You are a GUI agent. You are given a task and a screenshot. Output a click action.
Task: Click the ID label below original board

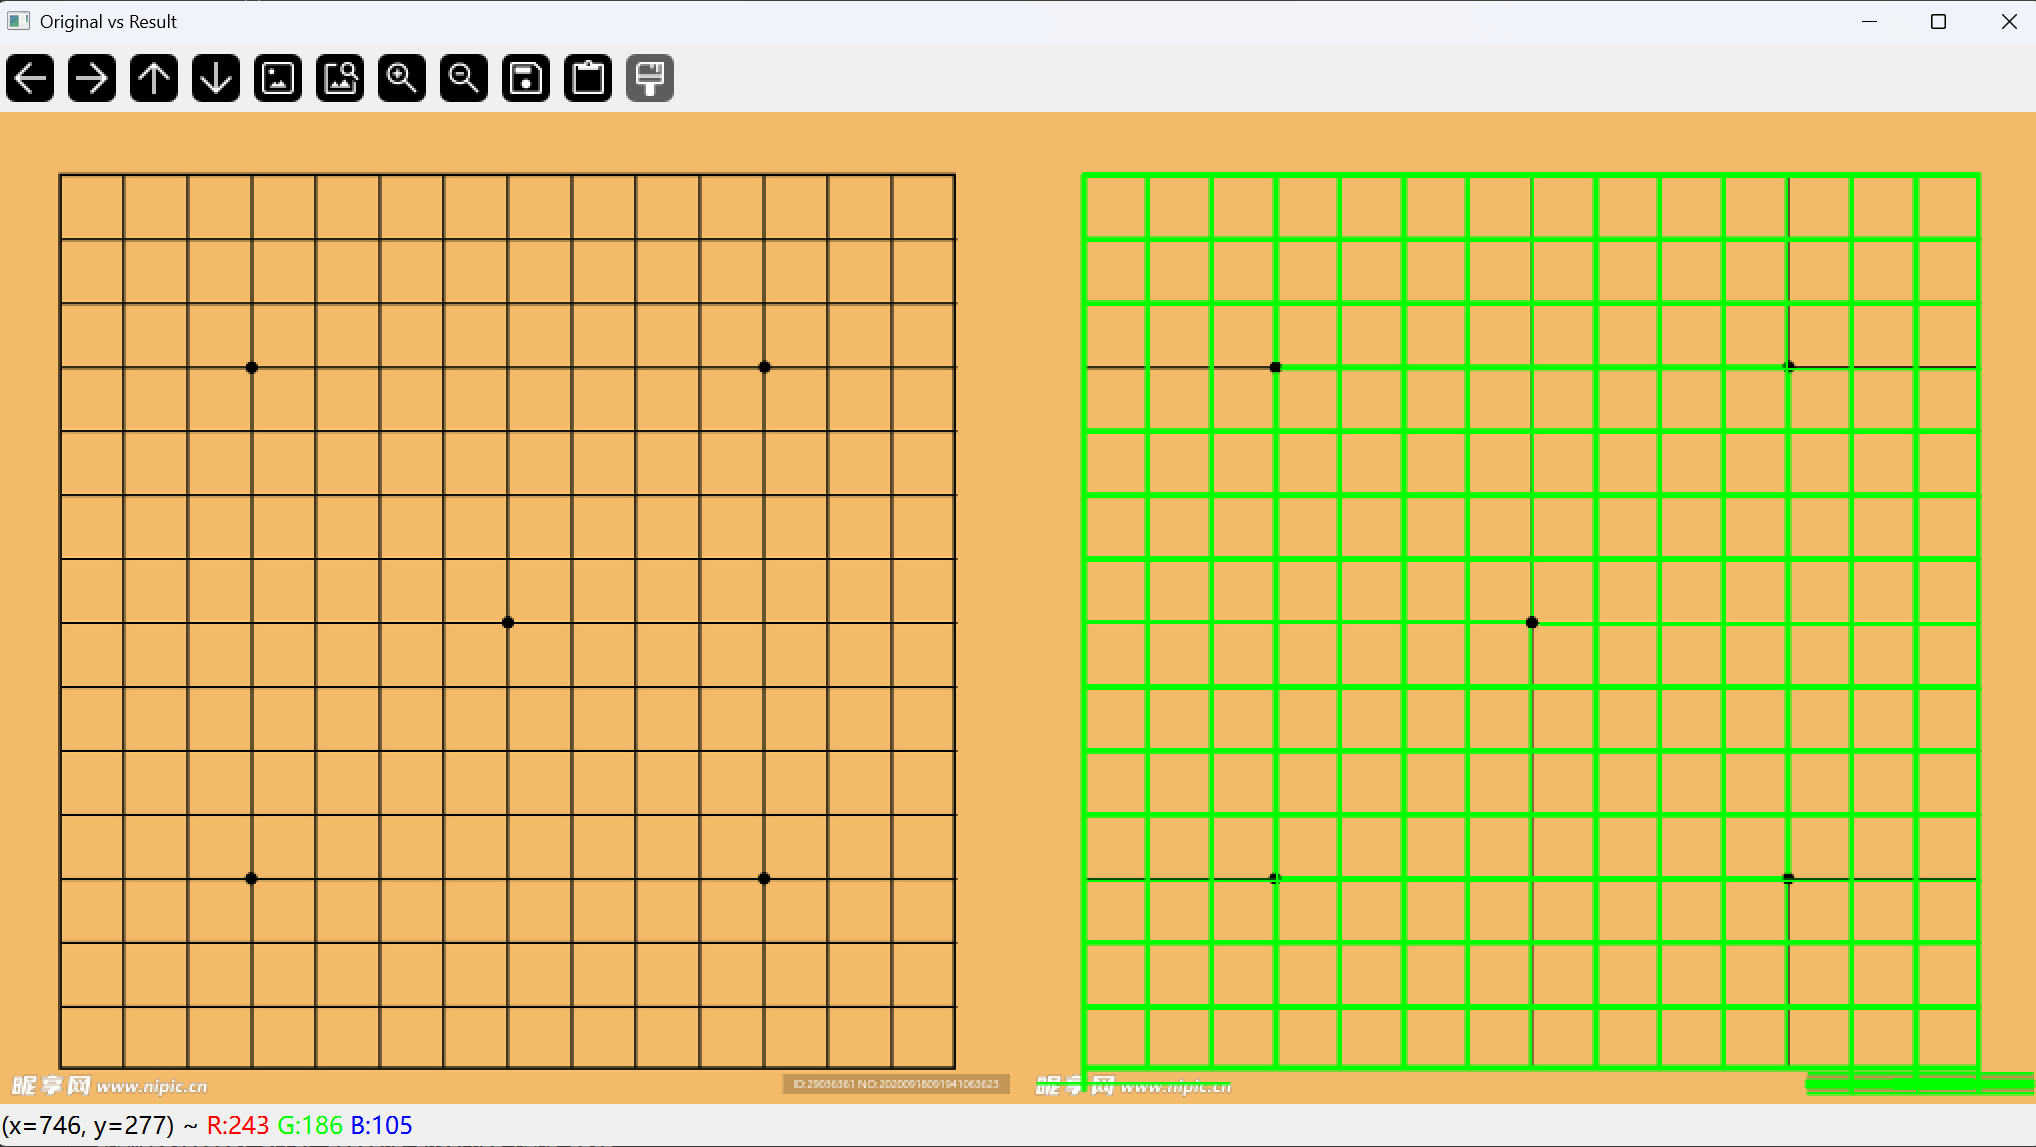895,1084
